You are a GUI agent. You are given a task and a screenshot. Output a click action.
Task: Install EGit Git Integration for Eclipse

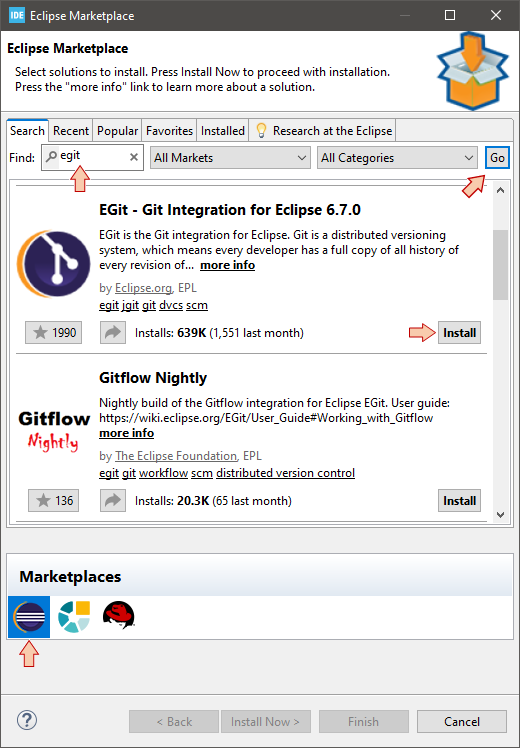(x=459, y=332)
